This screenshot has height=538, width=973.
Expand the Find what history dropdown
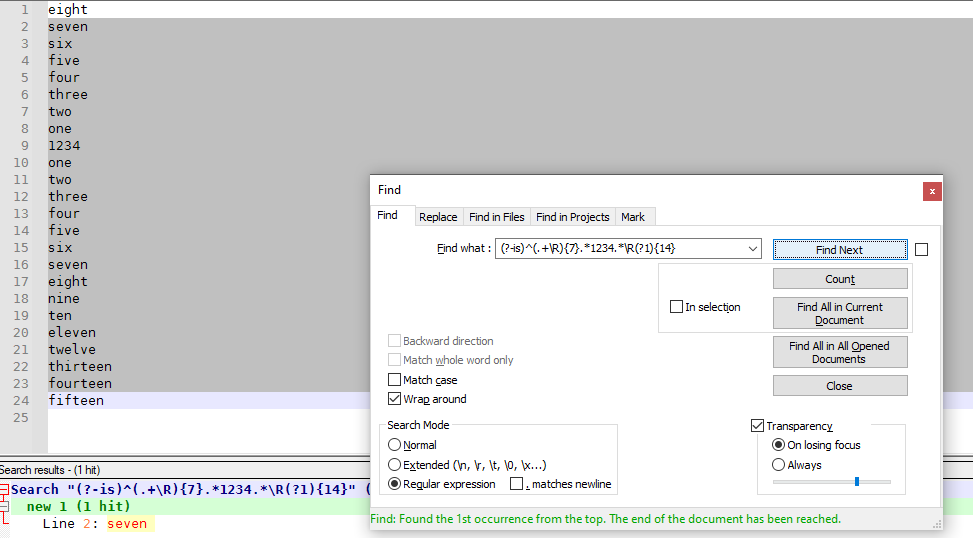point(753,249)
